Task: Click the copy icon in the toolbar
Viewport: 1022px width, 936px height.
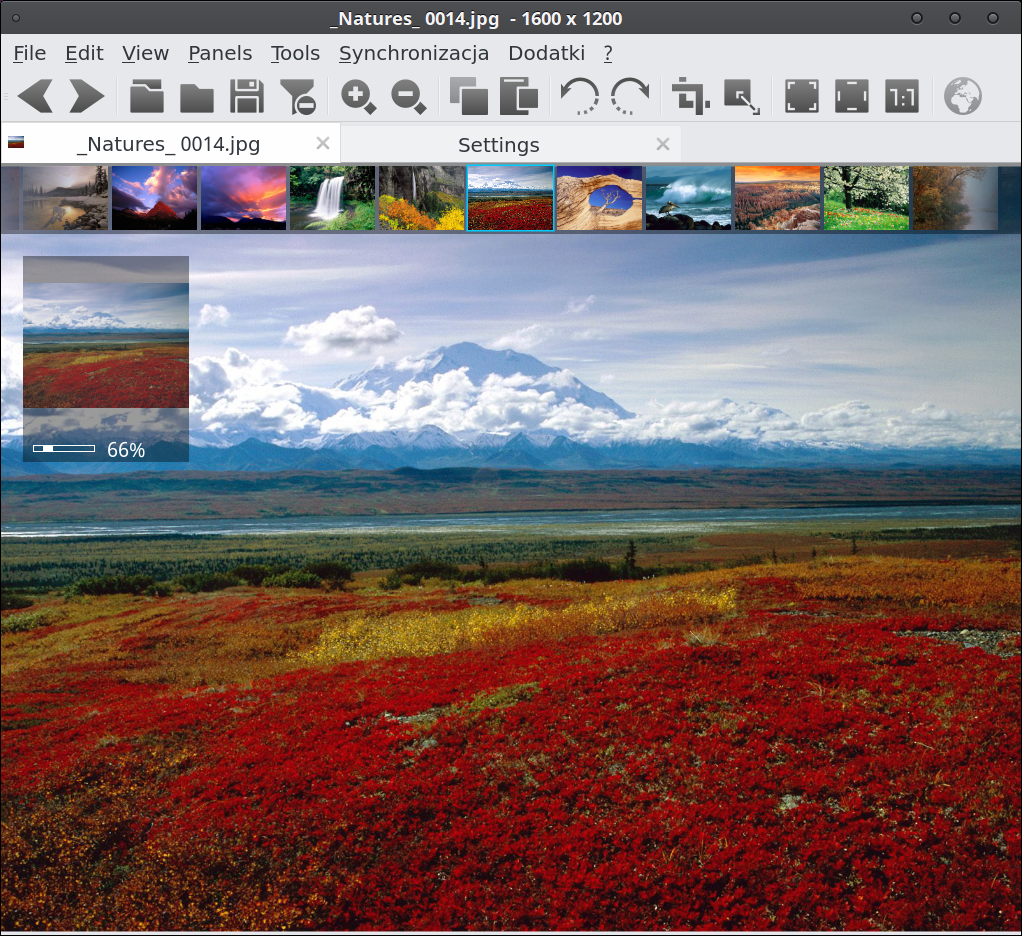Action: [469, 96]
